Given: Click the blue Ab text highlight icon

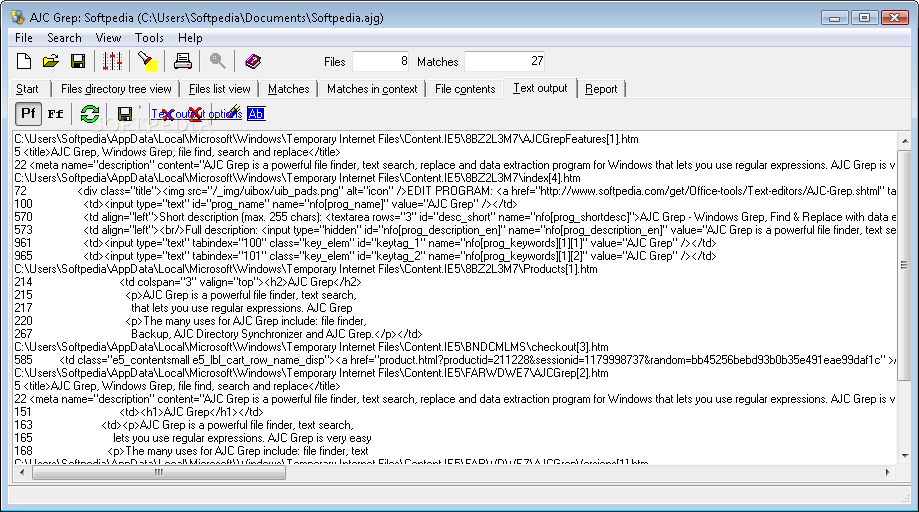Looking at the screenshot, I should point(256,114).
